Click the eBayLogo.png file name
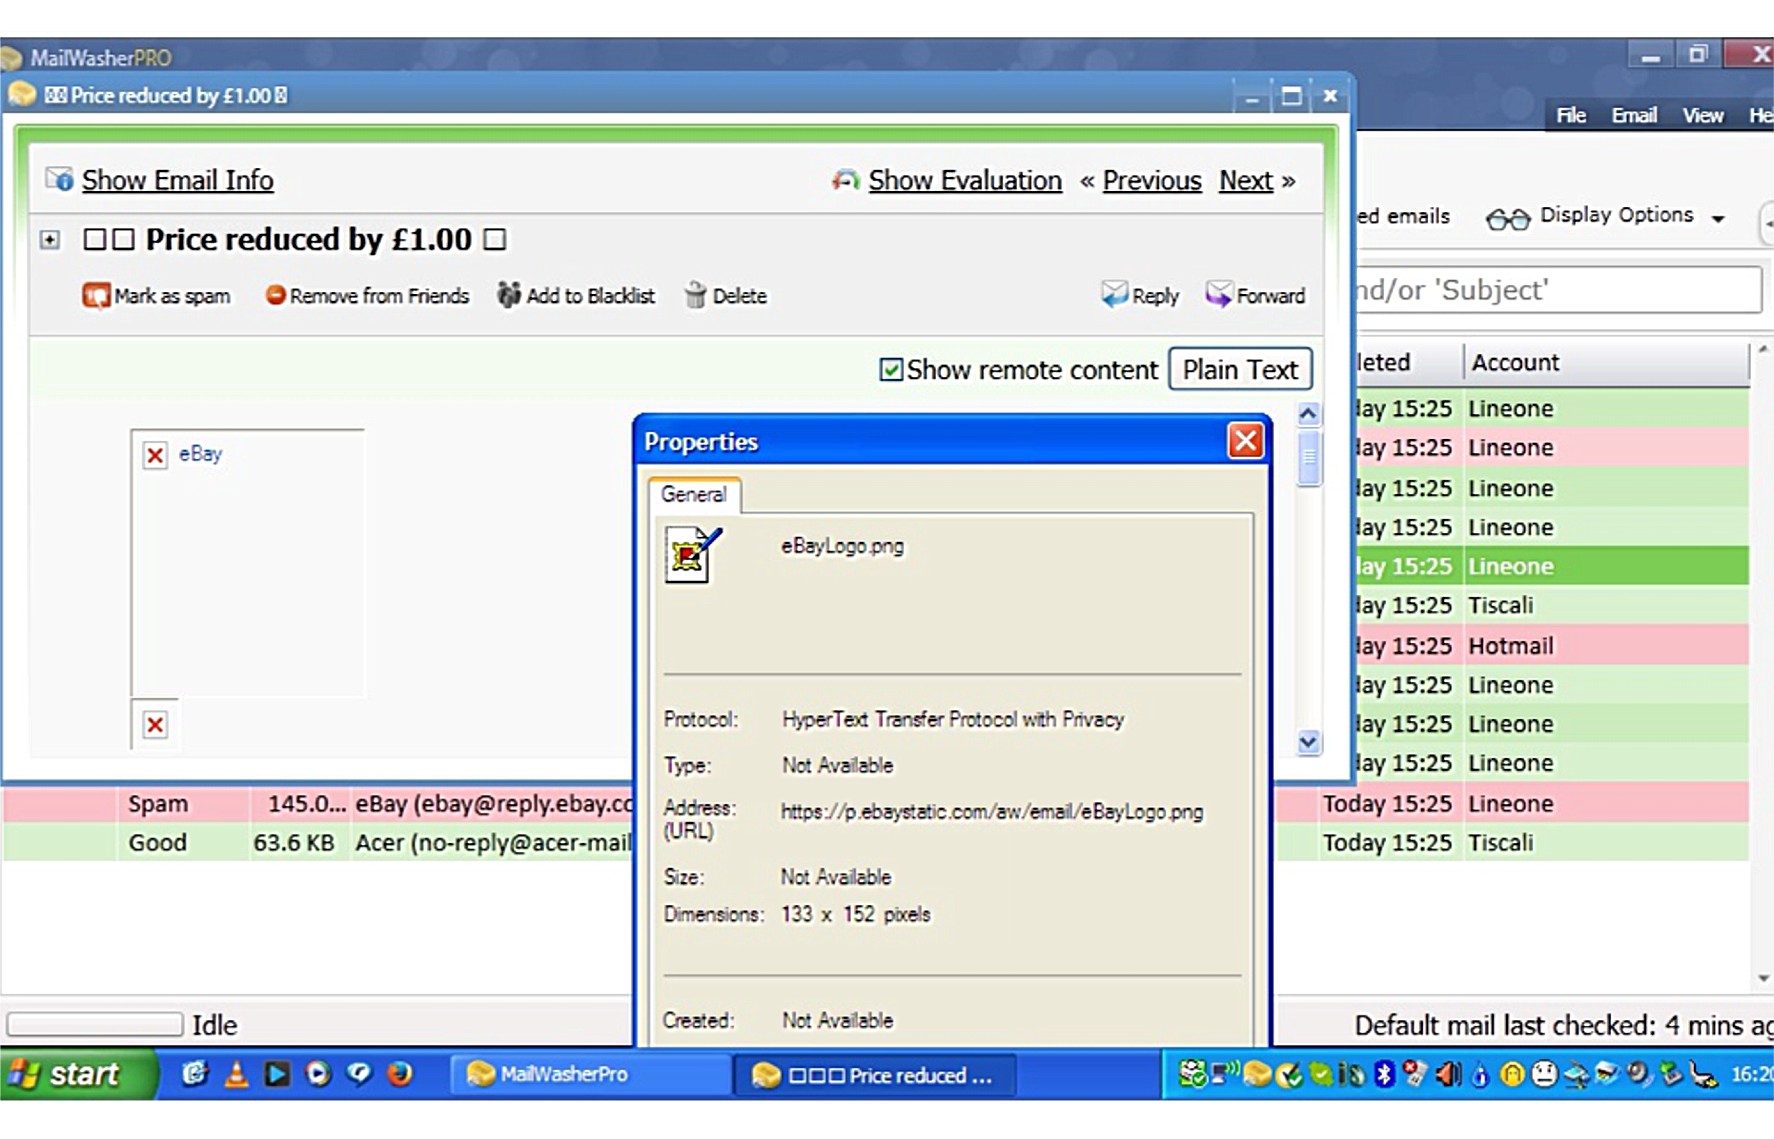 [842, 546]
